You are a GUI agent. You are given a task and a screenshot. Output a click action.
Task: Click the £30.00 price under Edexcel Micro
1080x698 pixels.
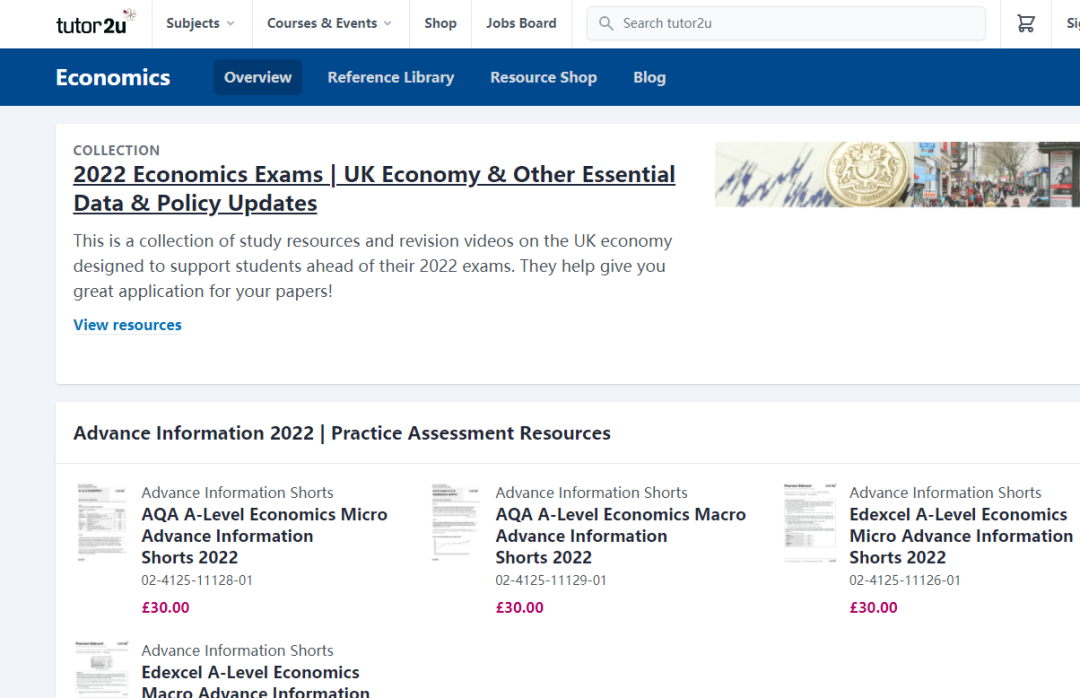(x=873, y=608)
